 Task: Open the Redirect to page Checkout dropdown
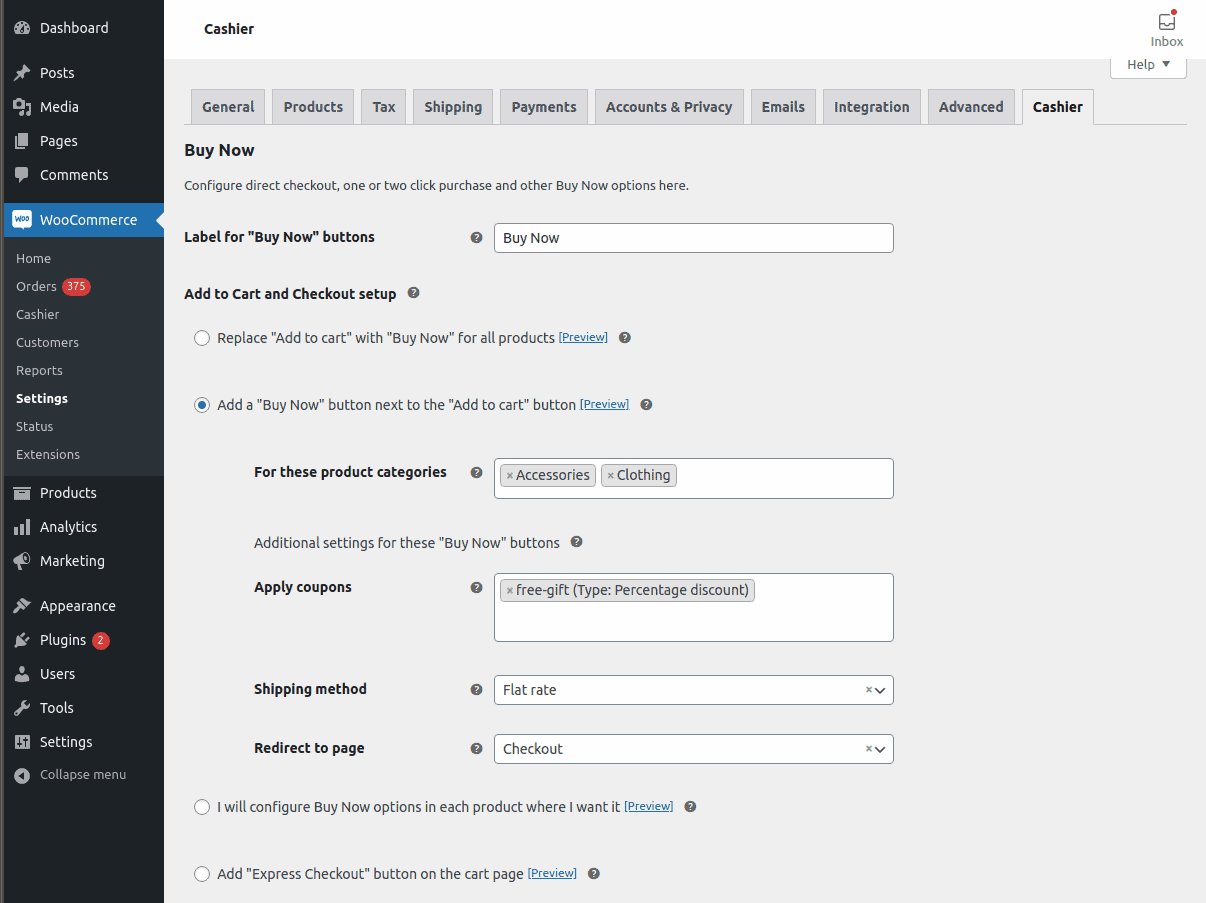click(693, 749)
